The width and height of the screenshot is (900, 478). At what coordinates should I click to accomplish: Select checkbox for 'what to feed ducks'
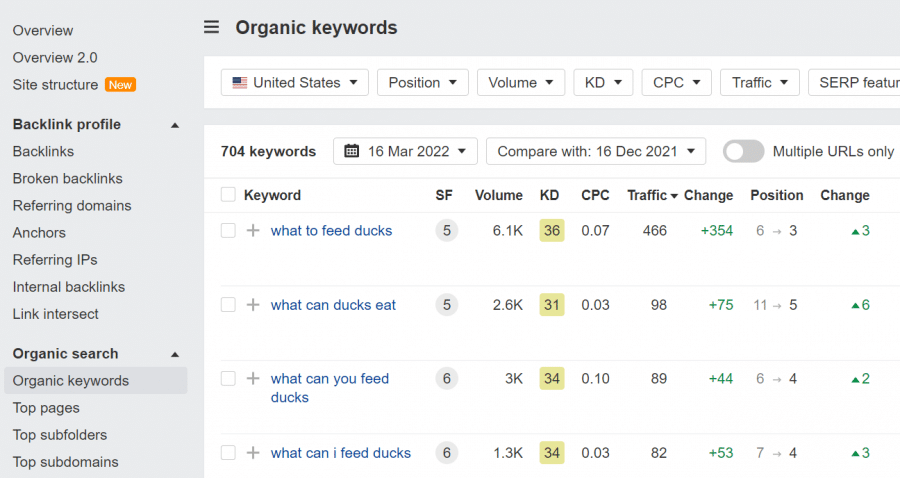point(228,231)
